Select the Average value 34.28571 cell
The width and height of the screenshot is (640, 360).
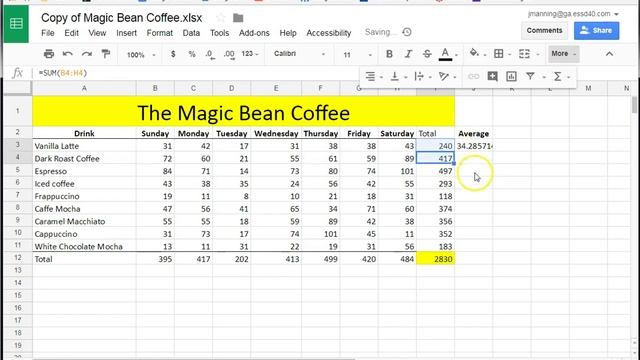pyautogui.click(x=473, y=146)
